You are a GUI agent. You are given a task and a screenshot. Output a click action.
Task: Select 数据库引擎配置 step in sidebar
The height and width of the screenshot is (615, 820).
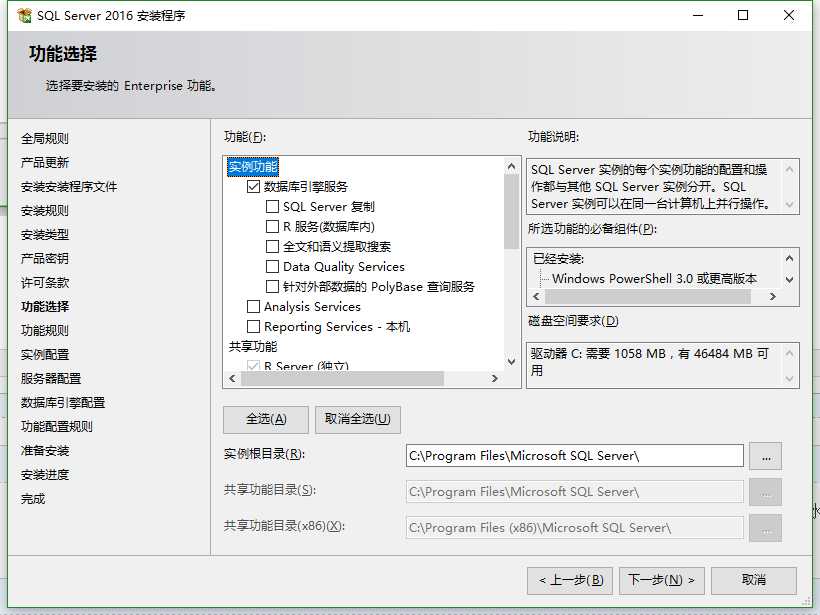pos(63,403)
